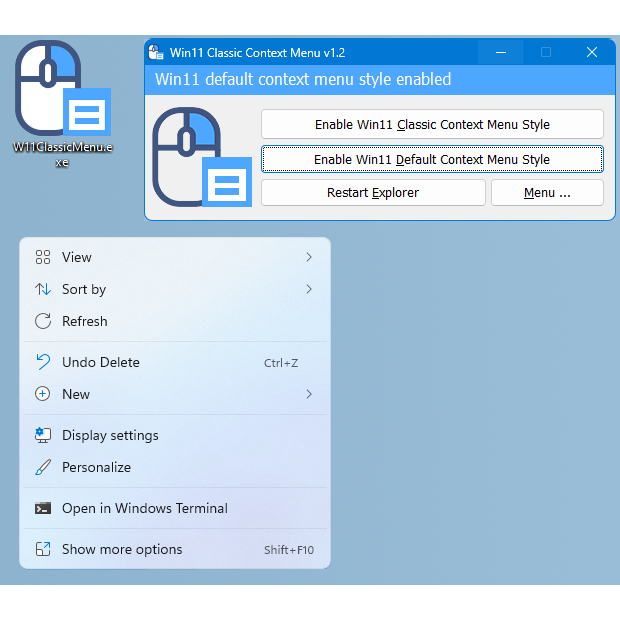Click the Display settings monitor icon
620x620 pixels.
(43, 435)
